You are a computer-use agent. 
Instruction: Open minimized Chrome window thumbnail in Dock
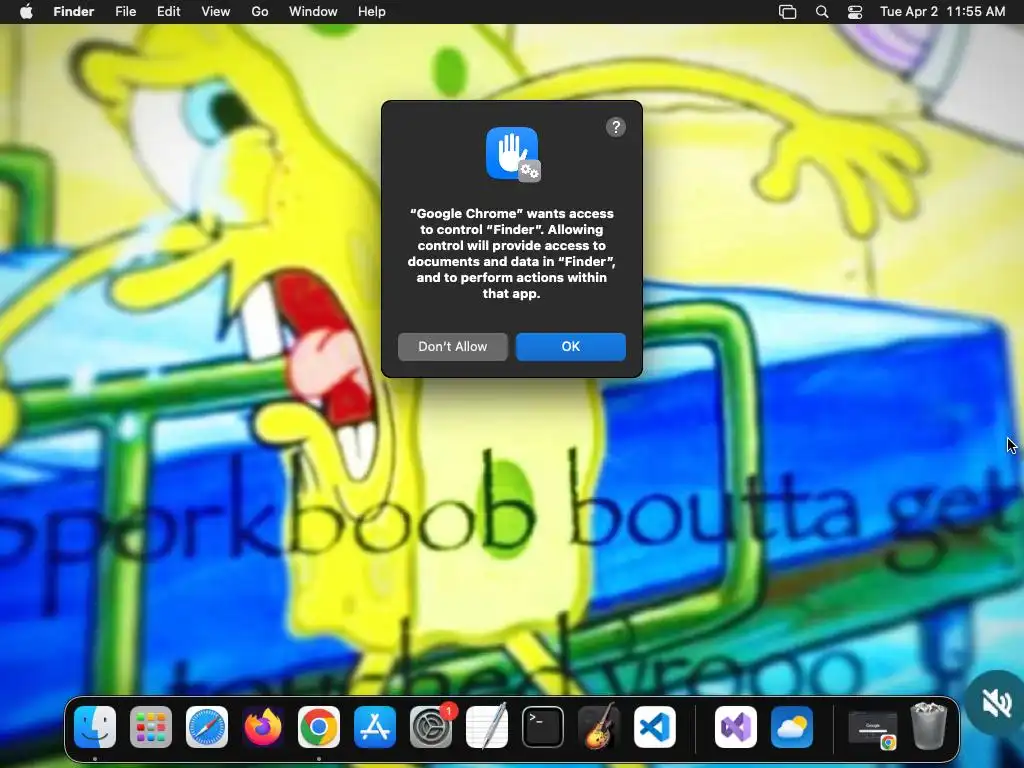click(872, 728)
